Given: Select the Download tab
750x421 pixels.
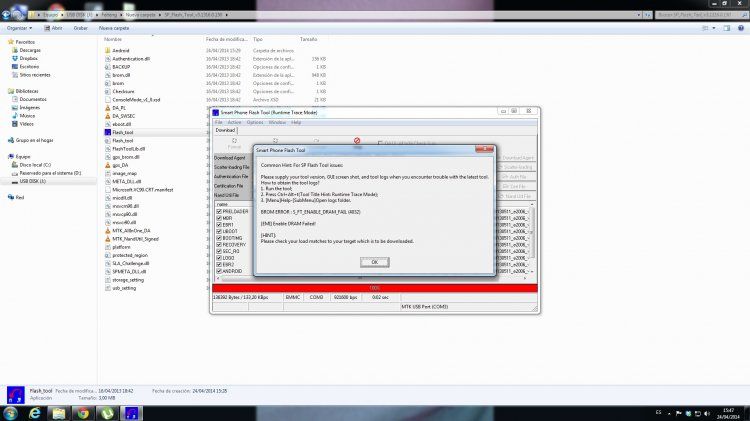Looking at the screenshot, I should (225, 130).
